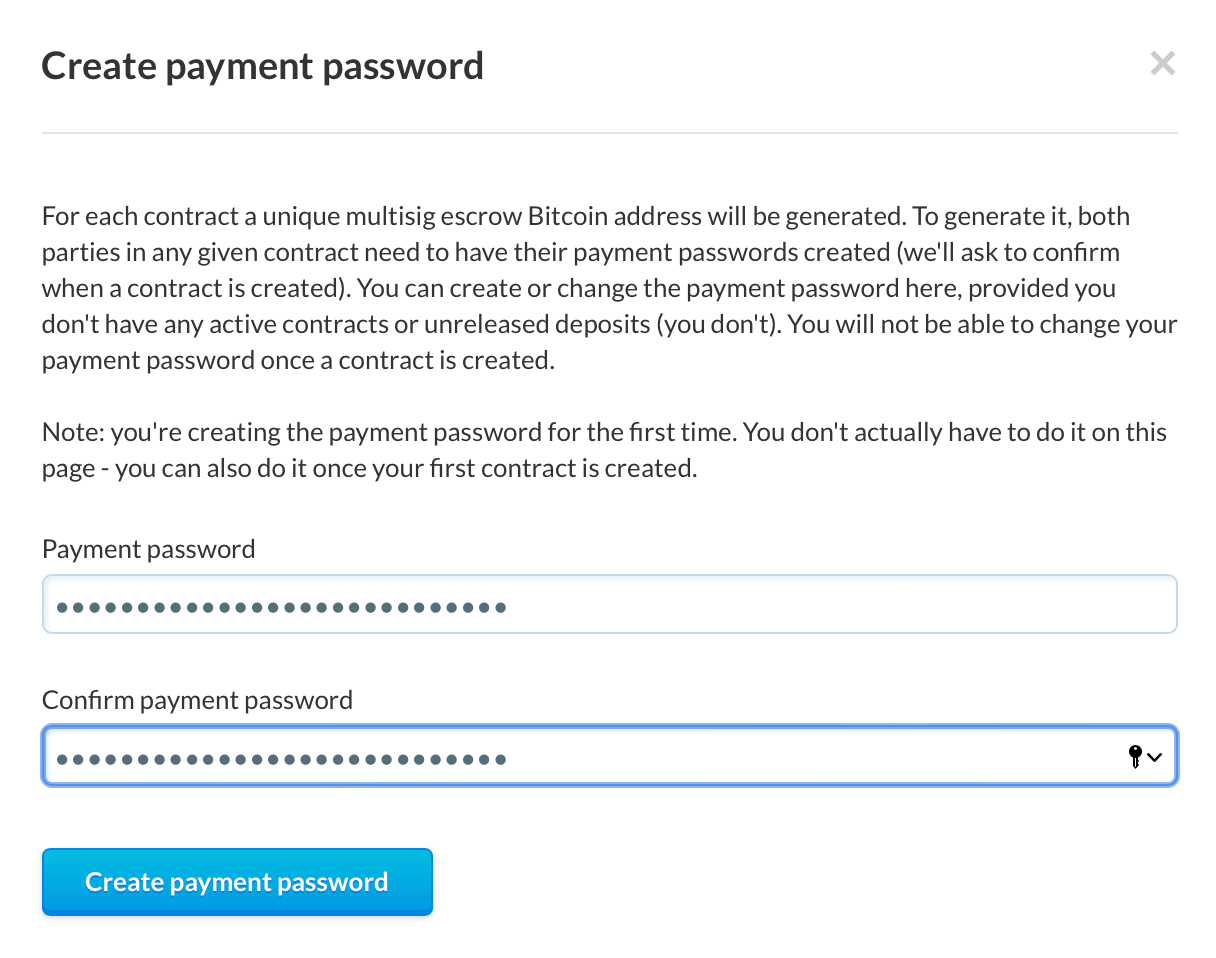This screenshot has width=1216, height=958.
Task: Click the word "Note:" in the second paragraph
Action: [73, 432]
